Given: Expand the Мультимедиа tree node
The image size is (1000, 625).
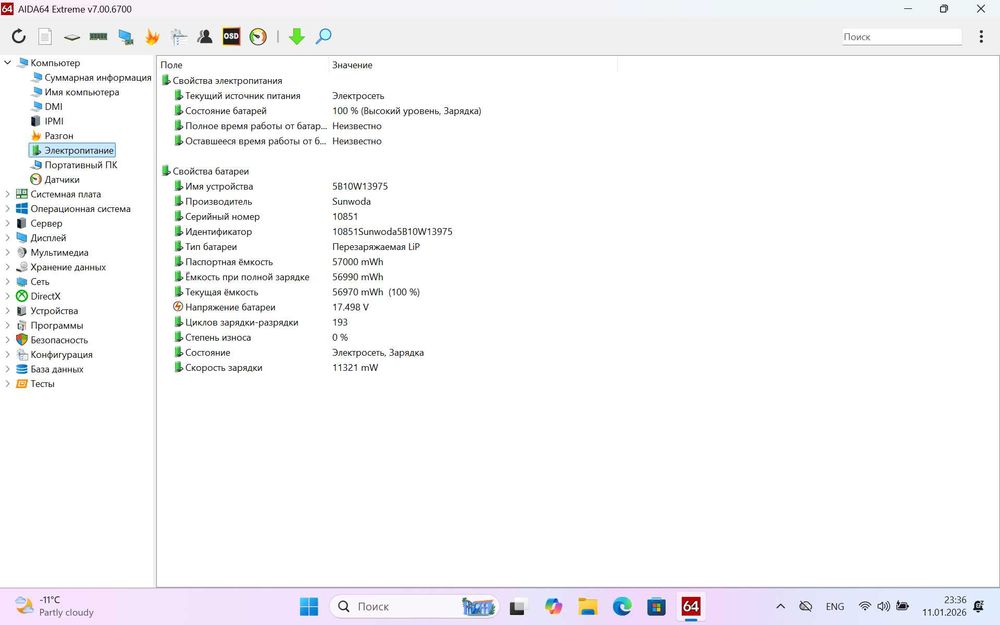Looking at the screenshot, I should click(x=8, y=253).
